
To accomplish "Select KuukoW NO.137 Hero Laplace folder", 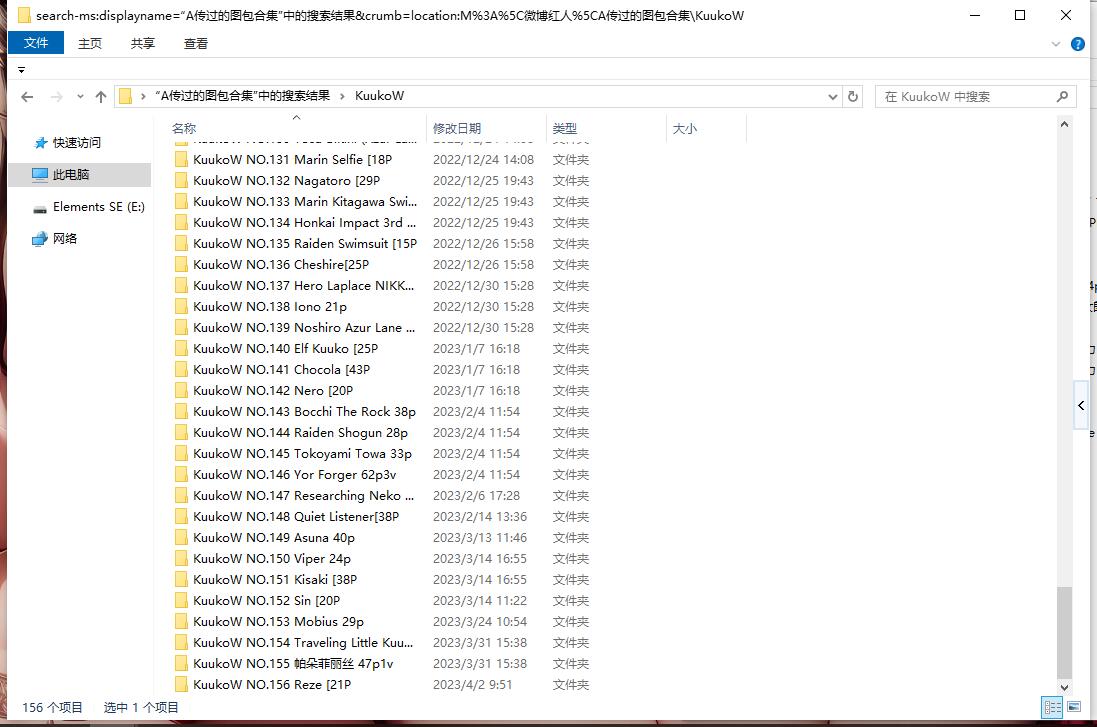I will [x=304, y=285].
